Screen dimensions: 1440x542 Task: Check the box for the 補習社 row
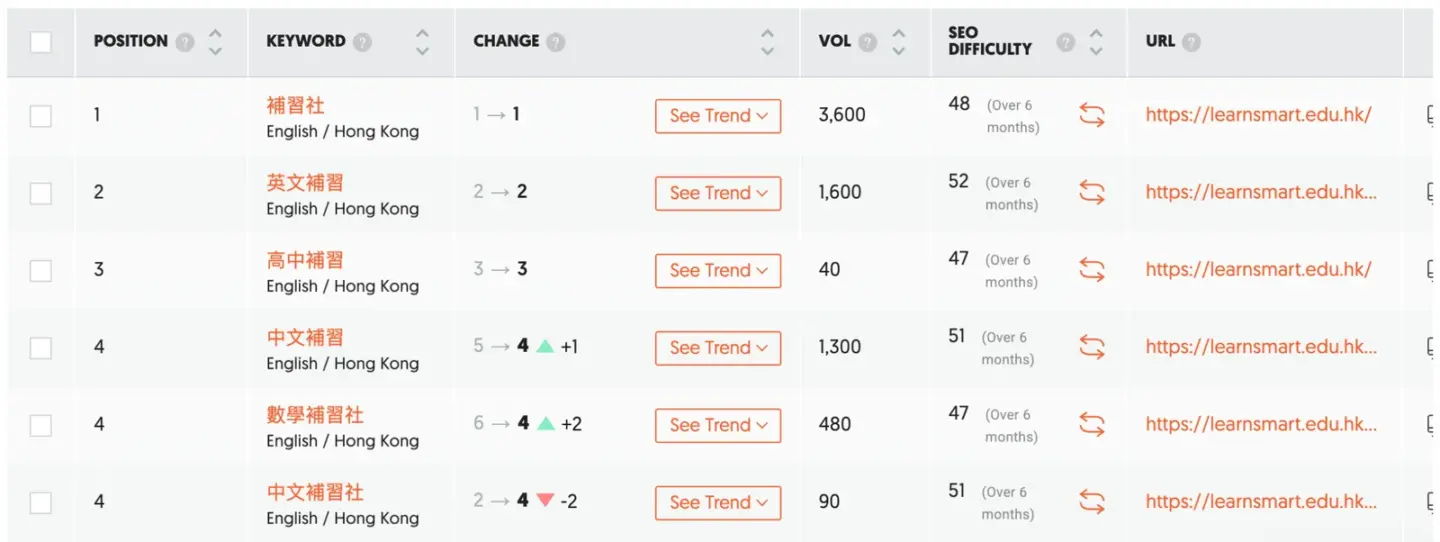(x=41, y=115)
